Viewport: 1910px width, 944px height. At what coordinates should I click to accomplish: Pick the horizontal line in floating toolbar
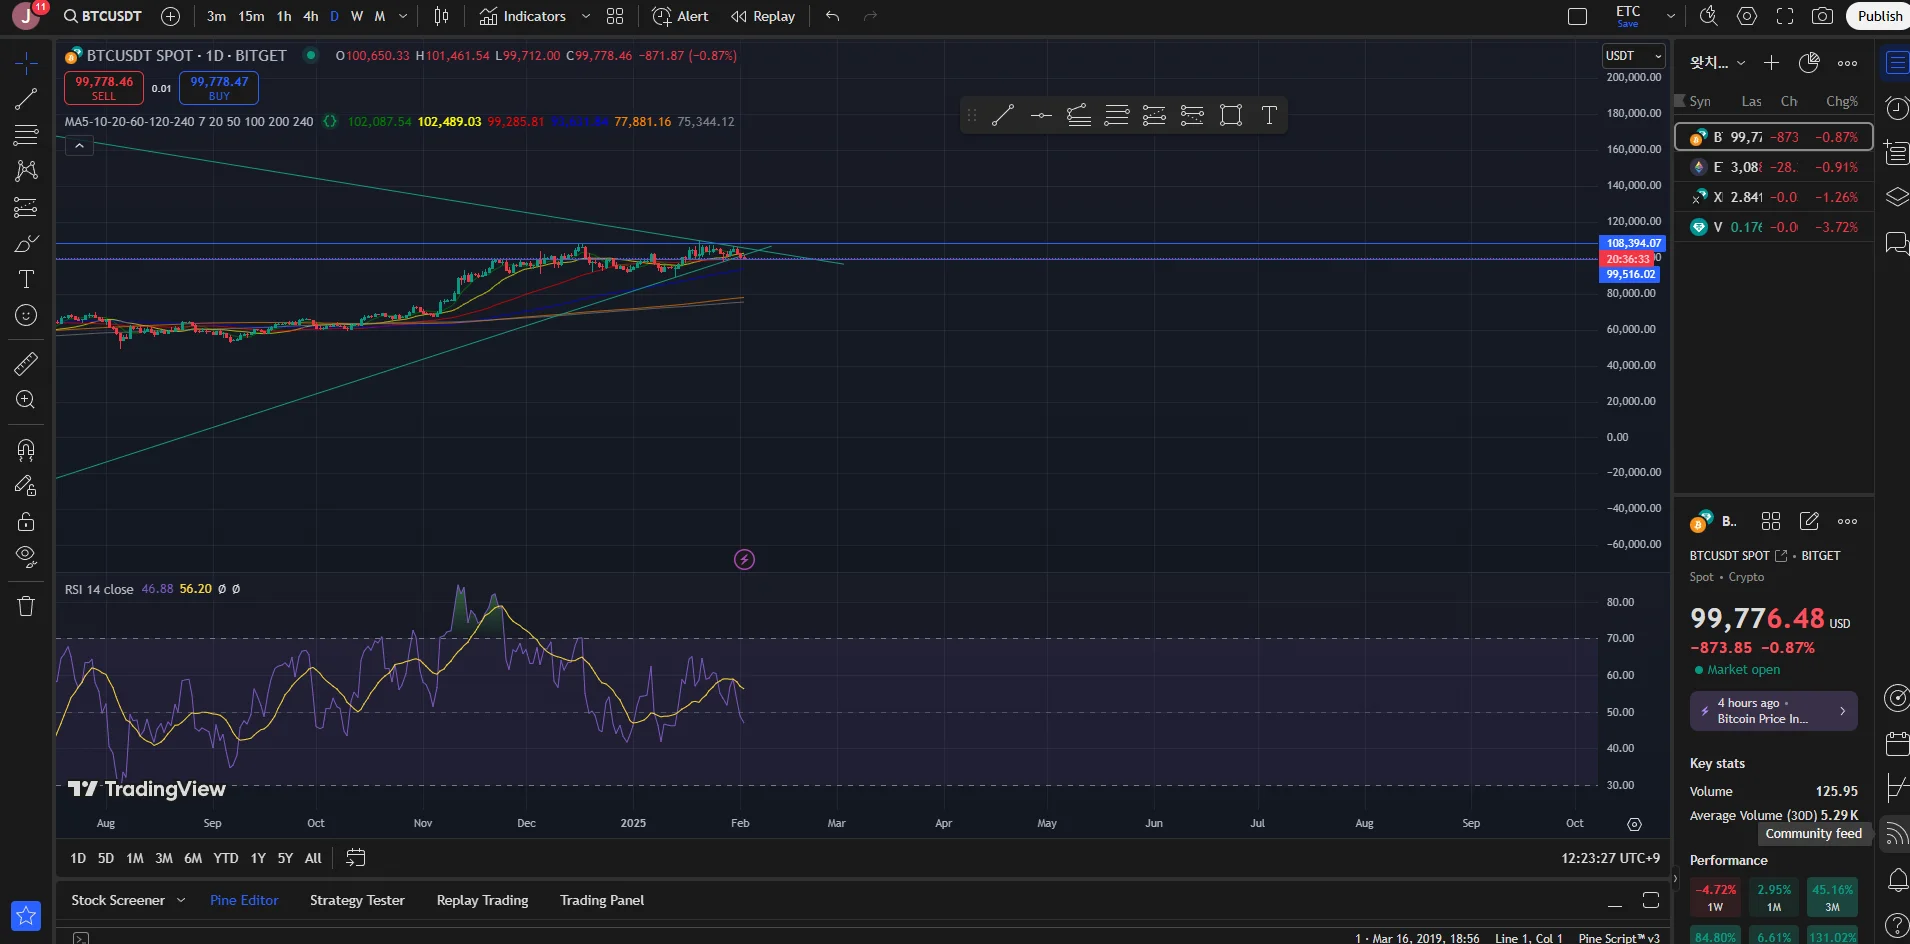click(1041, 115)
